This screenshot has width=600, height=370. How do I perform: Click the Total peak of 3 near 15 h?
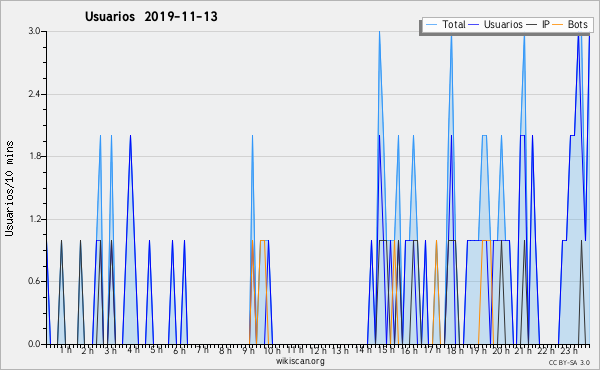coord(379,32)
